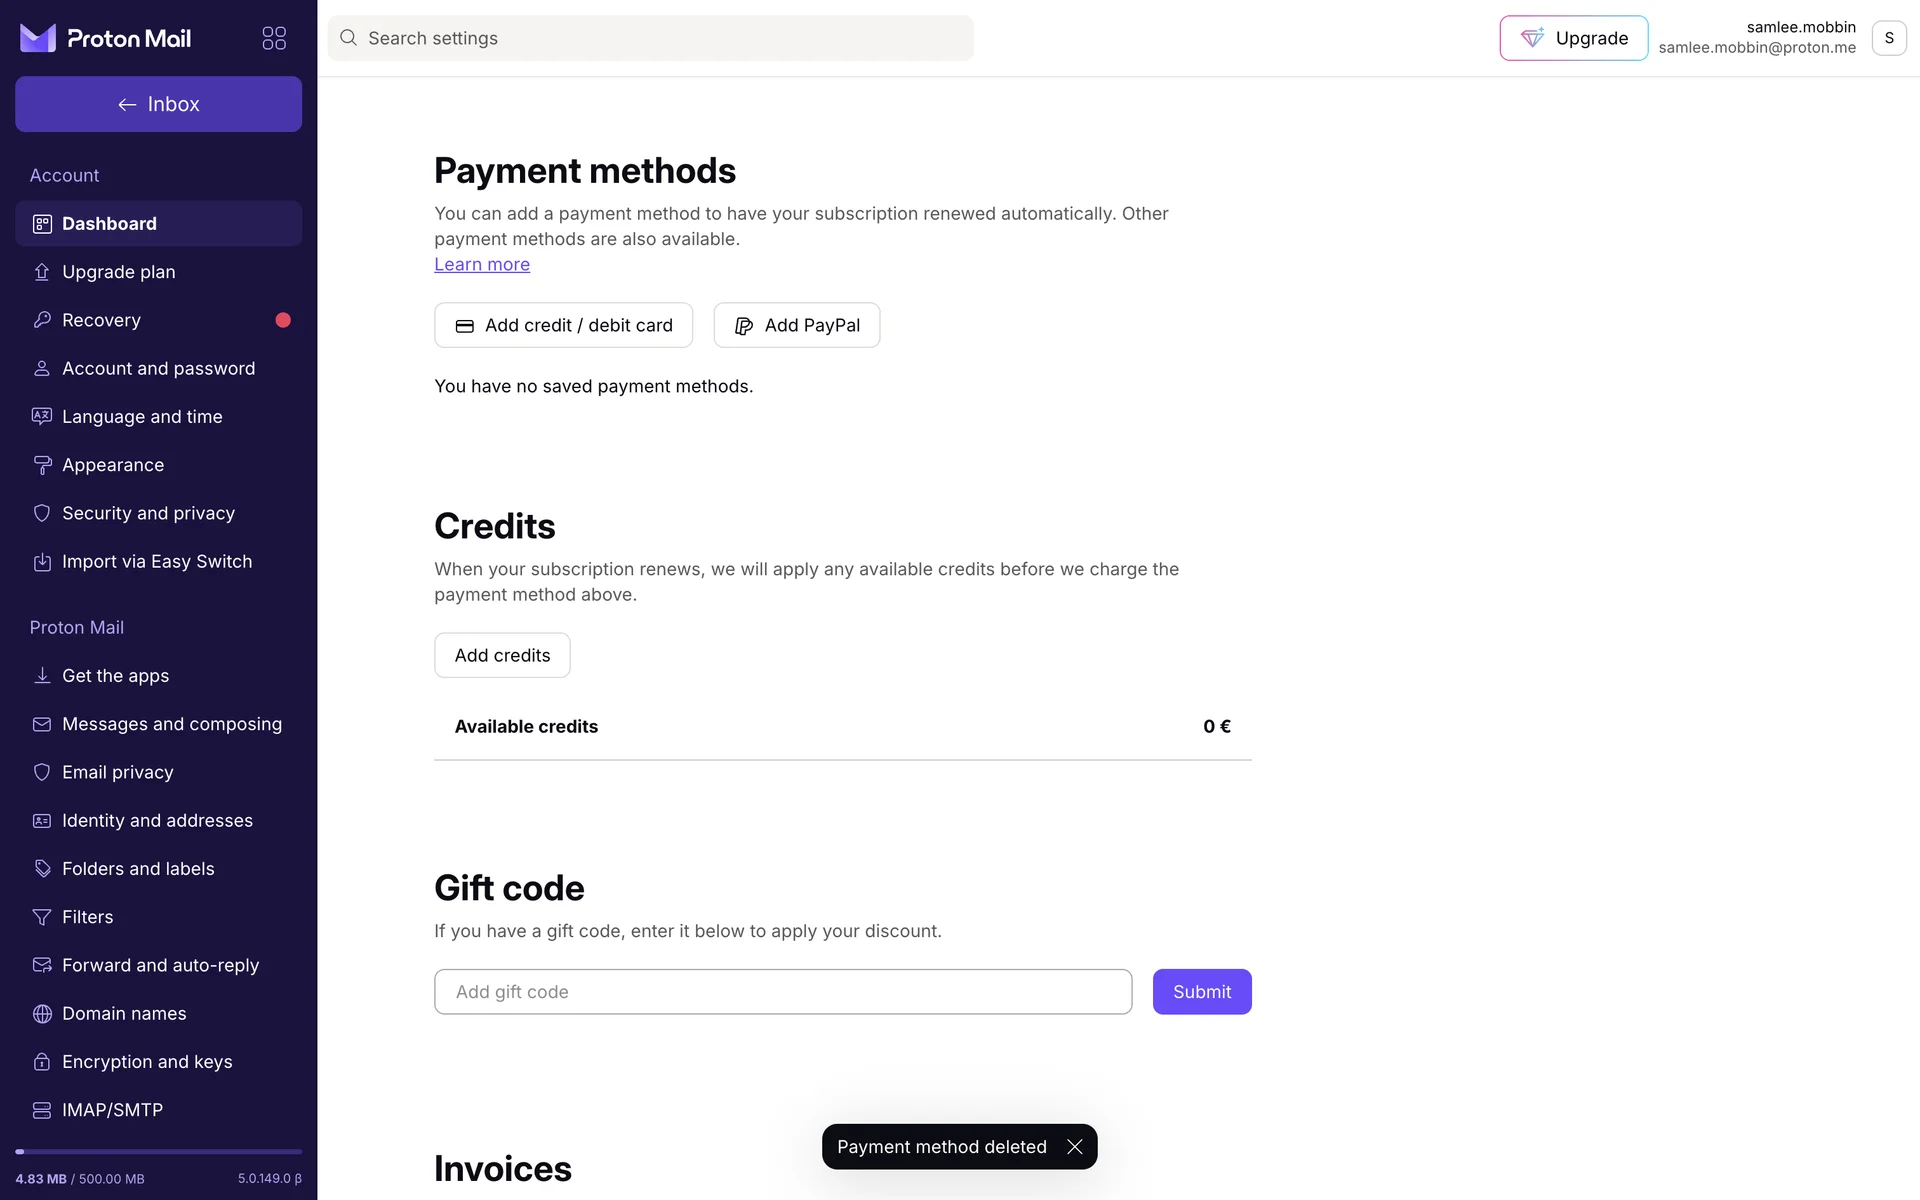Image resolution: width=1920 pixels, height=1200 pixels.
Task: Click the Proton Mail logo
Action: tap(106, 38)
